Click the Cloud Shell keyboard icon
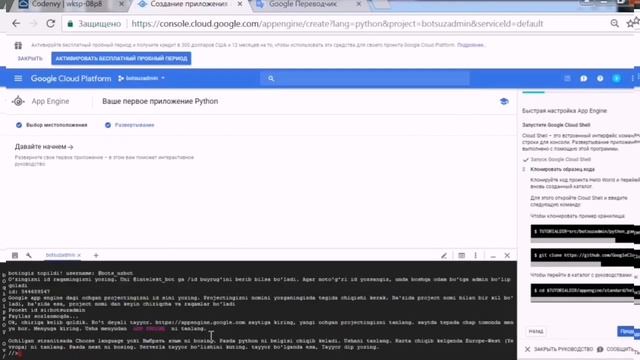640x360 pixels. pos(15,255)
